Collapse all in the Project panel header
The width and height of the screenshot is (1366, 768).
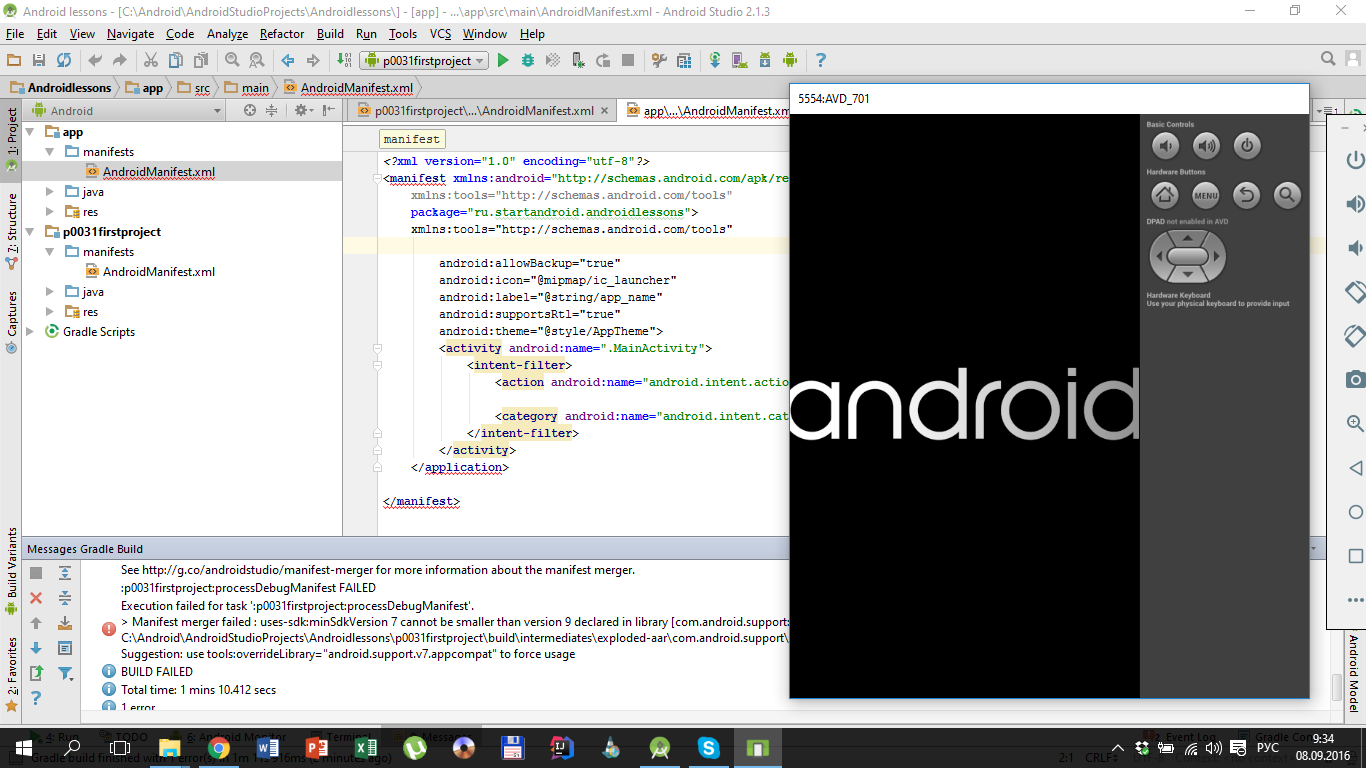pyautogui.click(x=271, y=111)
